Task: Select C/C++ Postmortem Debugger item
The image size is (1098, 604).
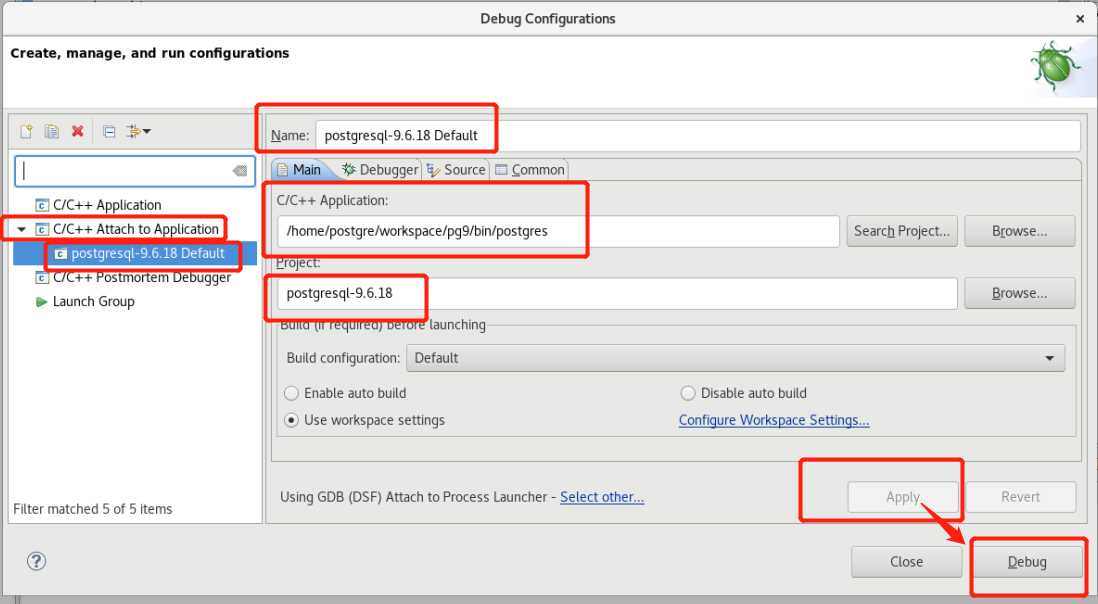Action: pyautogui.click(x=141, y=278)
